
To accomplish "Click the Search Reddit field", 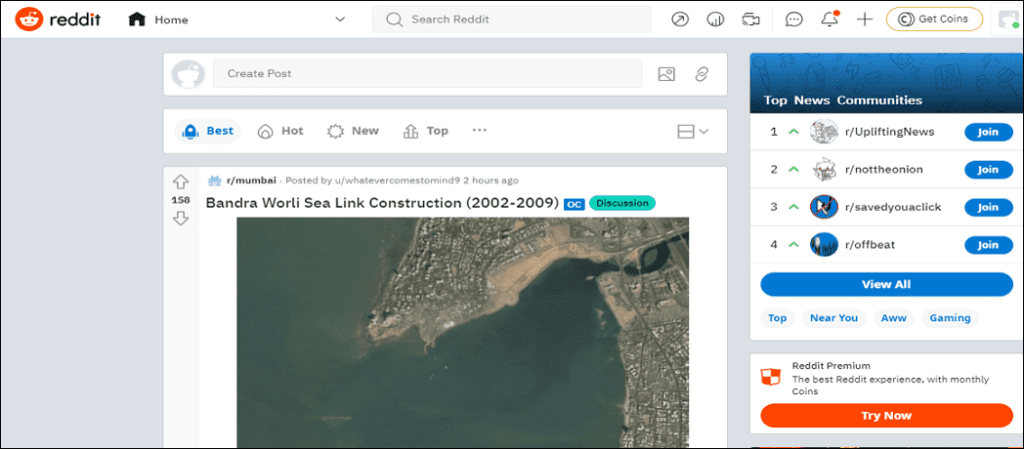I will click(x=510, y=19).
